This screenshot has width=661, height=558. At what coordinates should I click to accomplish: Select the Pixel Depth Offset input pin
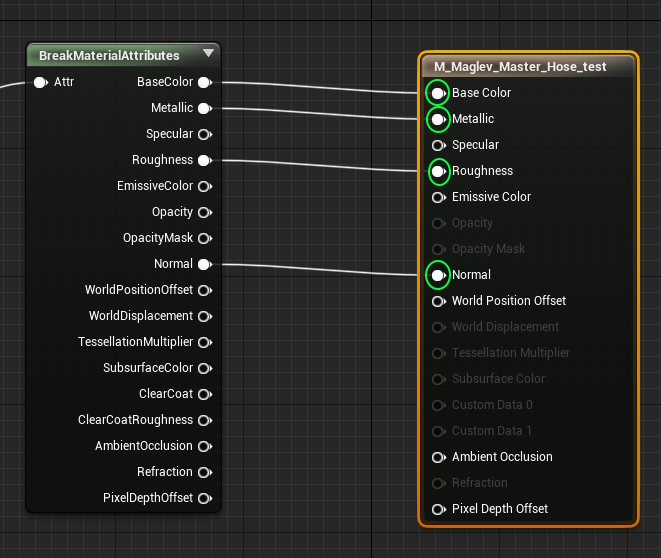[437, 509]
